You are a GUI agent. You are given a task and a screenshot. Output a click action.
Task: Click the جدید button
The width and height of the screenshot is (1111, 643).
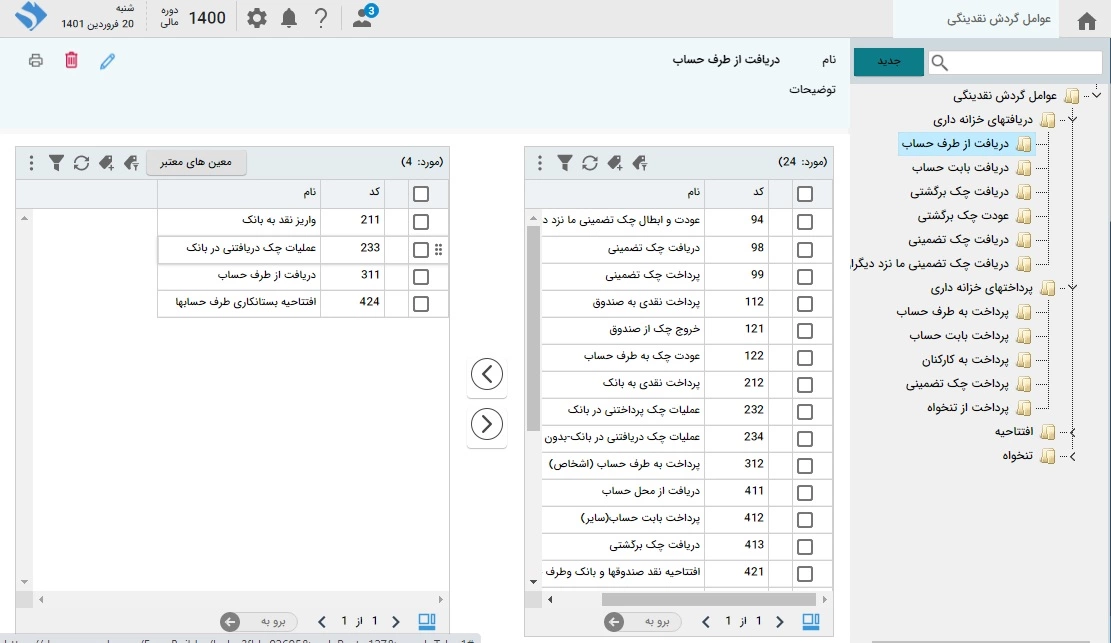888,62
